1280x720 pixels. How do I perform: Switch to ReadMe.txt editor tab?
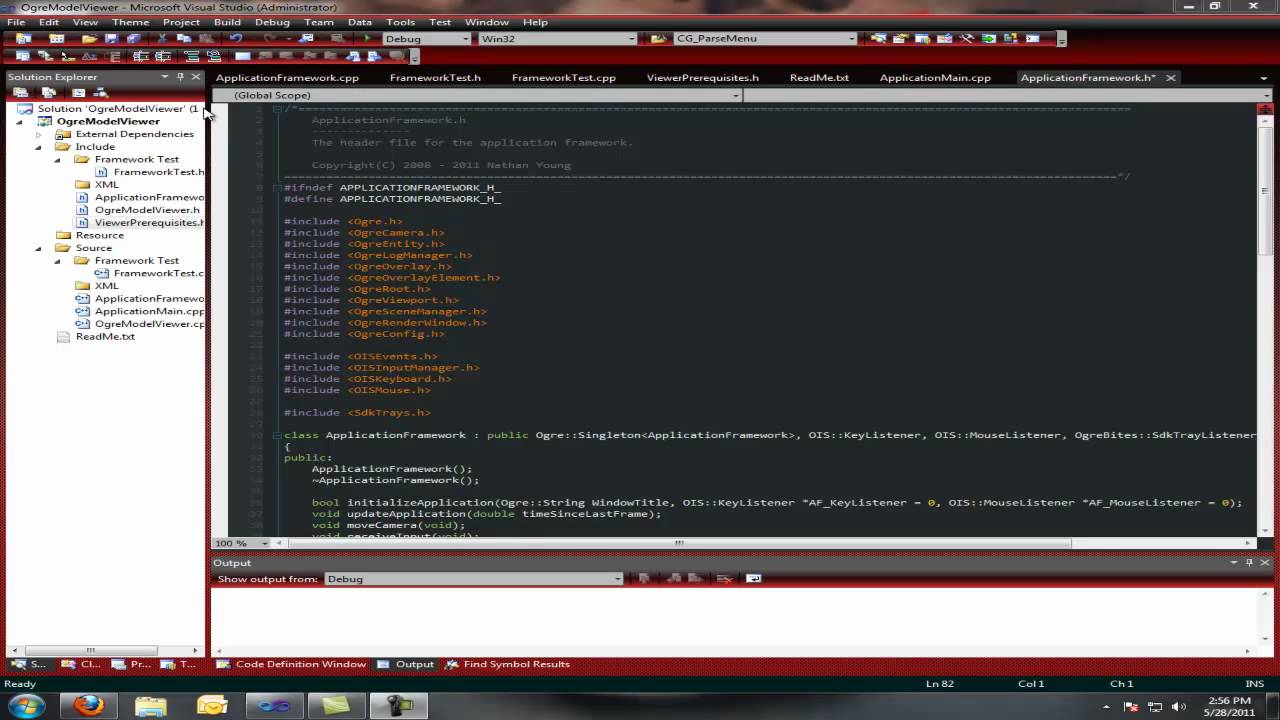point(819,78)
